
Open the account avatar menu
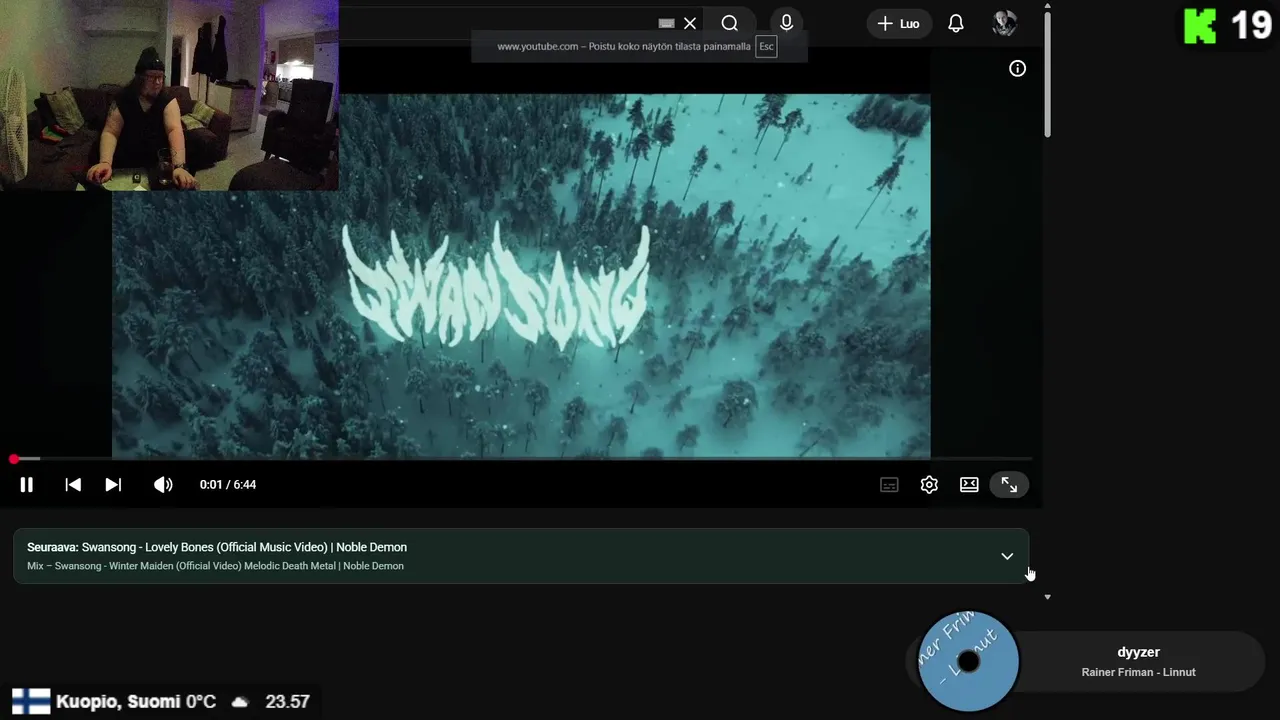[1004, 23]
